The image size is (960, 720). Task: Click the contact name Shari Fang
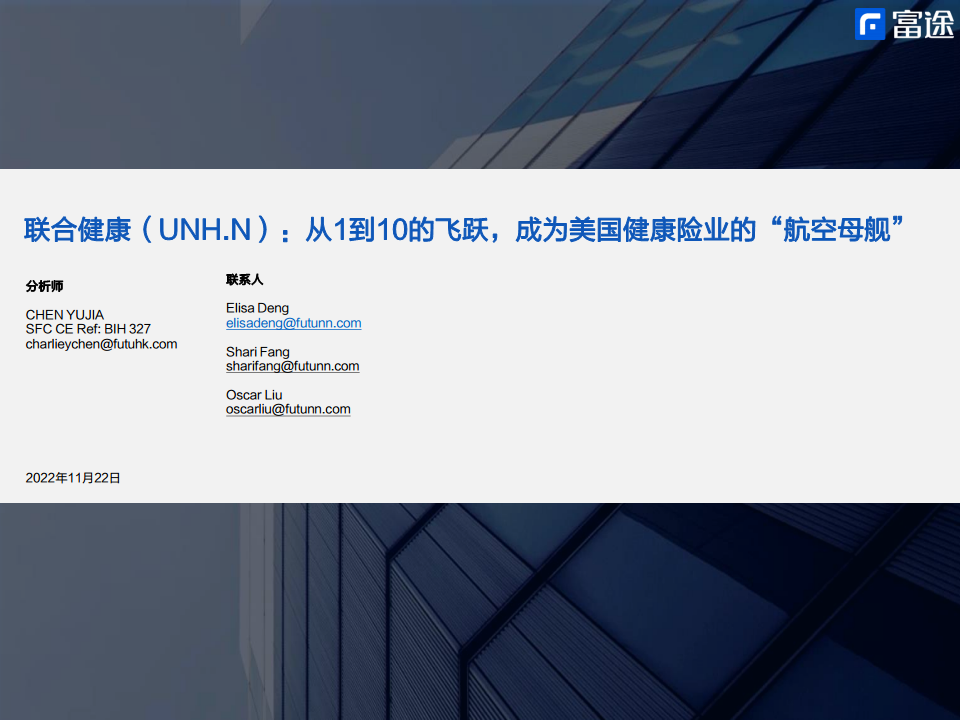[x=258, y=352]
